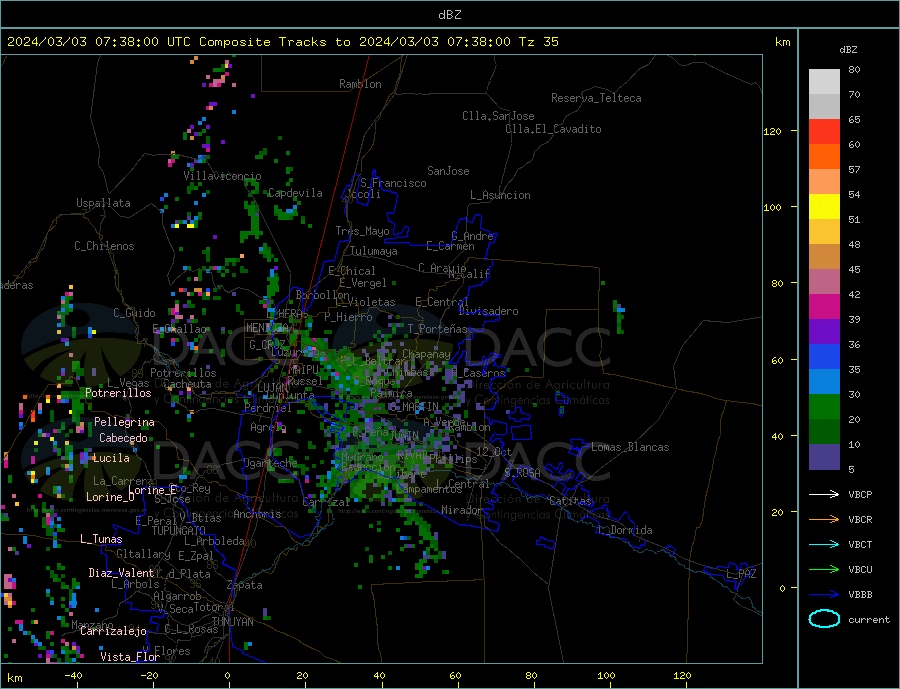Click the 'Clla.El_Cavadito' map label
The width and height of the screenshot is (900, 689).
click(x=553, y=129)
